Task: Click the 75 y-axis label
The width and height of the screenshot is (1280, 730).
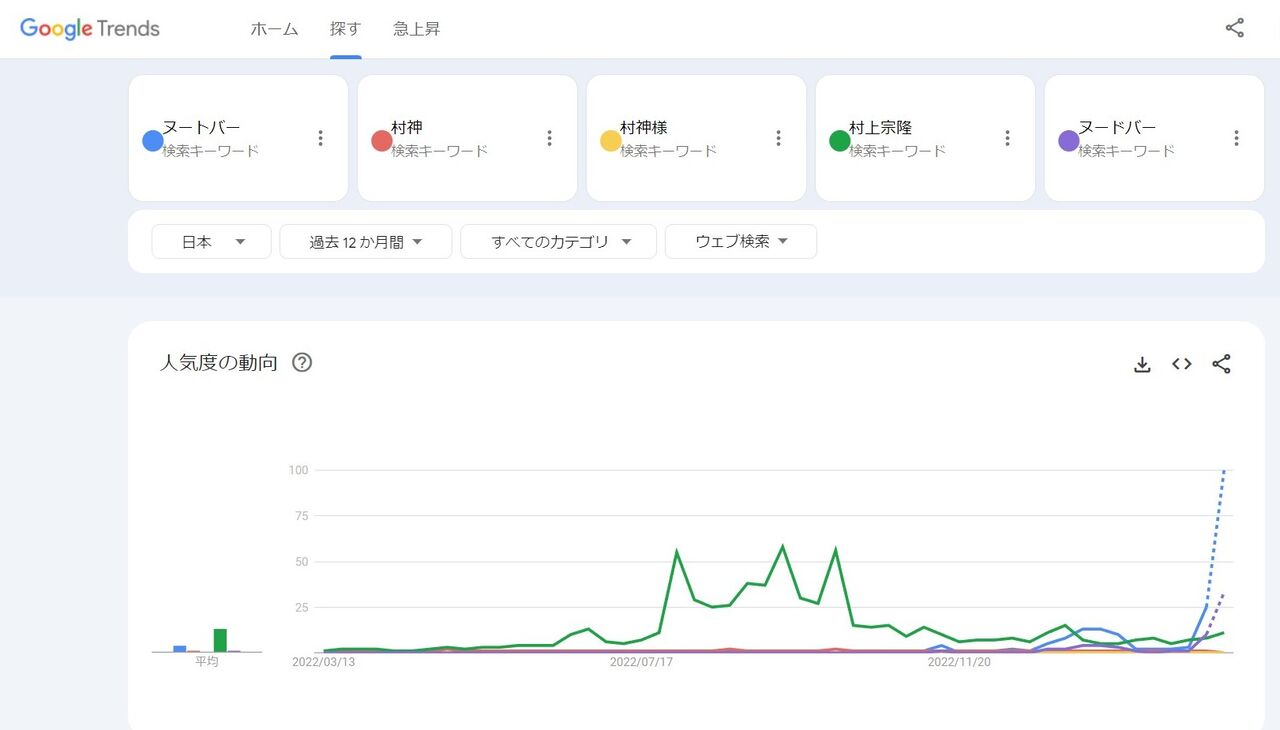Action: click(x=301, y=516)
